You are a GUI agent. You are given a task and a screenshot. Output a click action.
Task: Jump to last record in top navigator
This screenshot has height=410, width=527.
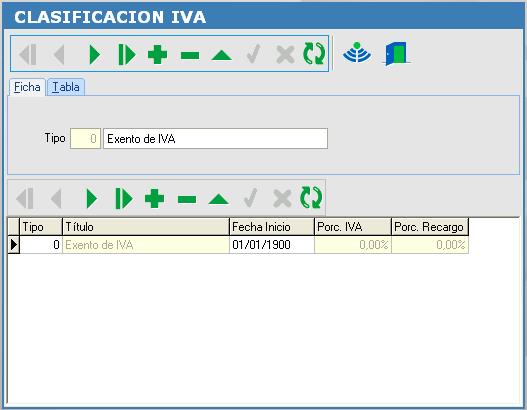pos(127,55)
